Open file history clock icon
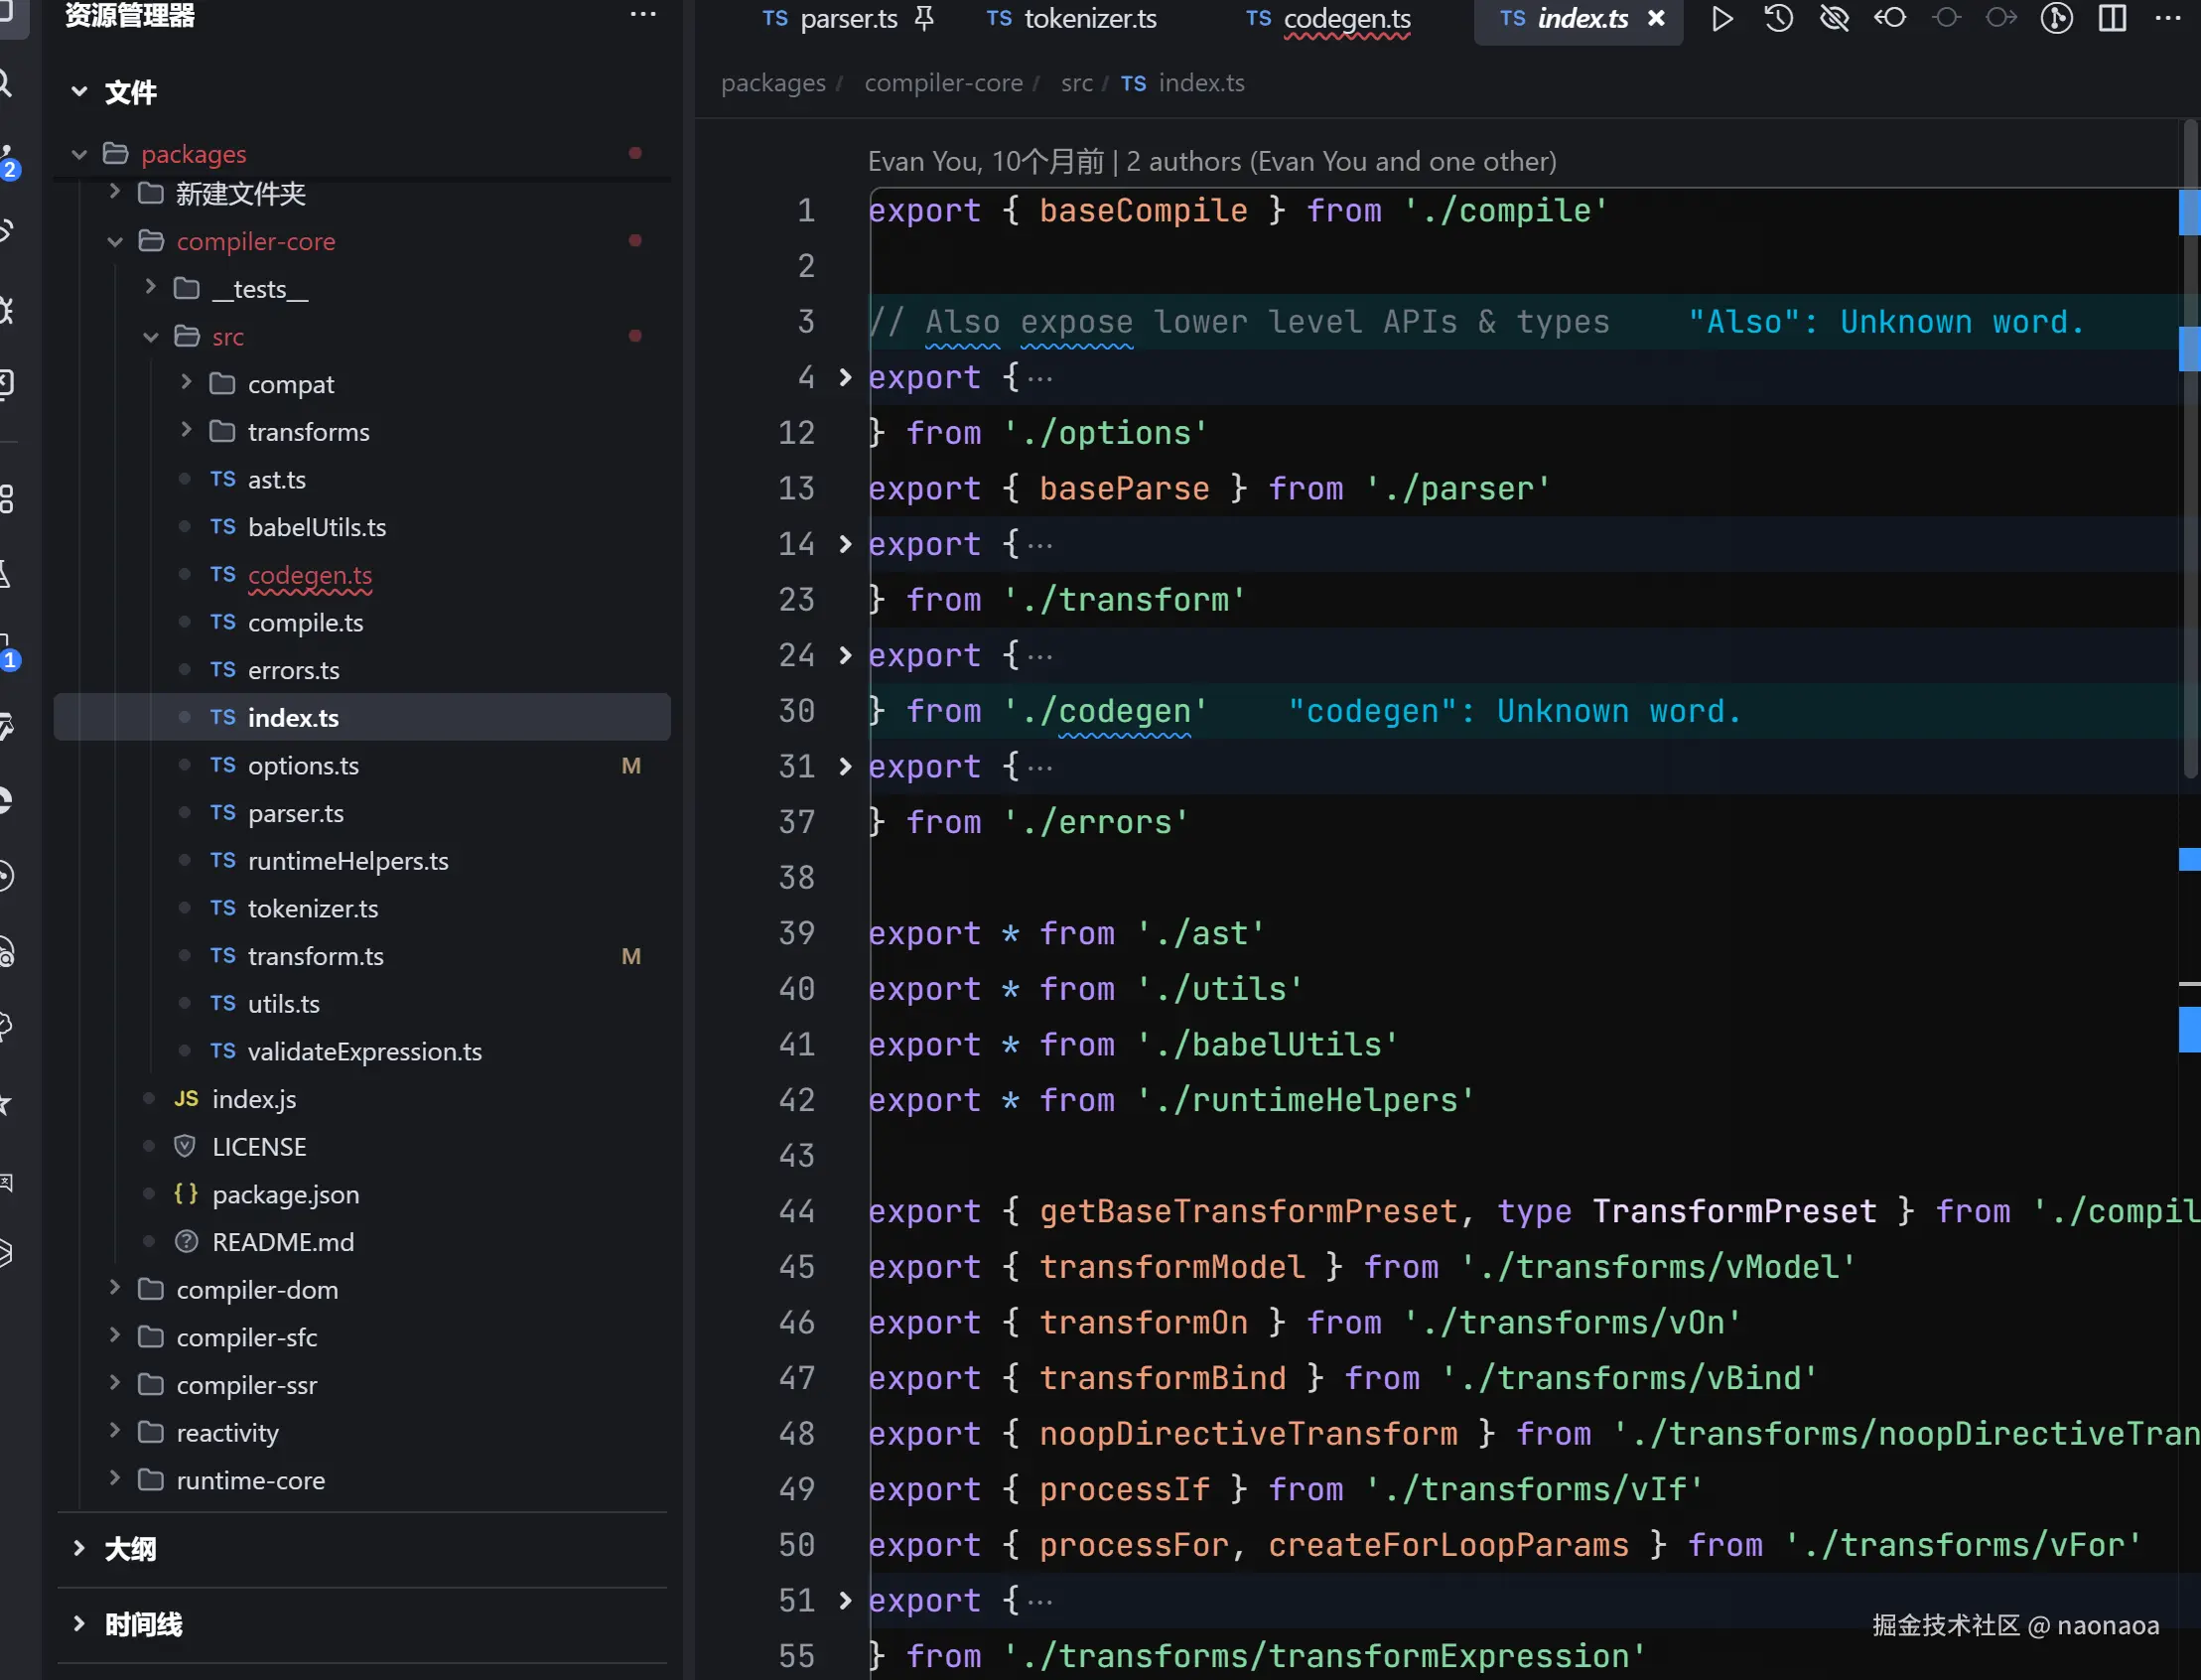Screen dimensions: 2201x1680 (x=1778, y=18)
